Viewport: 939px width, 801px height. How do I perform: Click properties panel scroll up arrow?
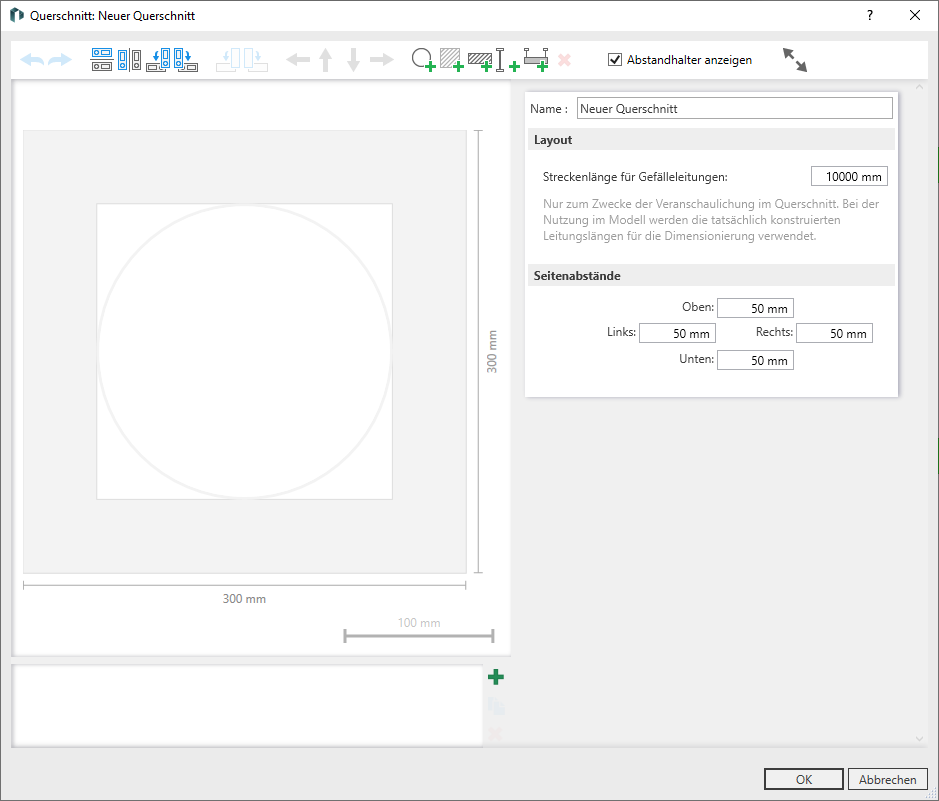coord(919,87)
